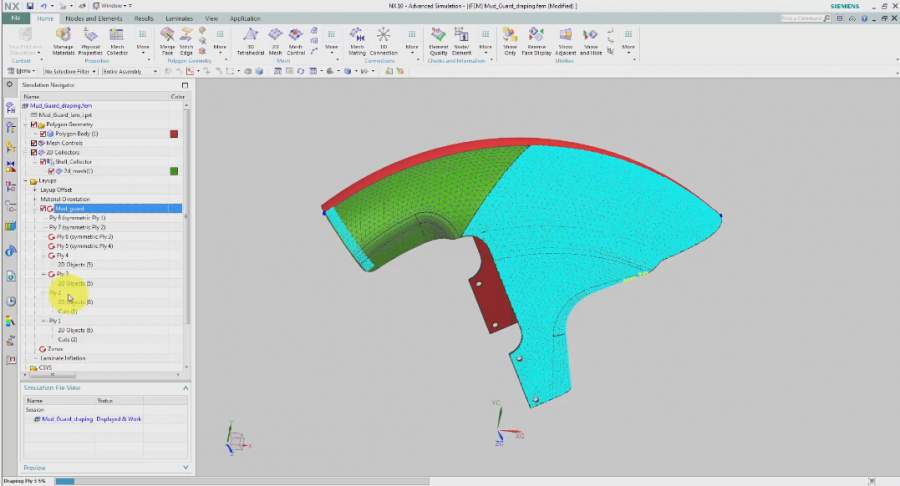Expand More dropdown in Properties group
This screenshot has width=900, height=486.
(143, 42)
